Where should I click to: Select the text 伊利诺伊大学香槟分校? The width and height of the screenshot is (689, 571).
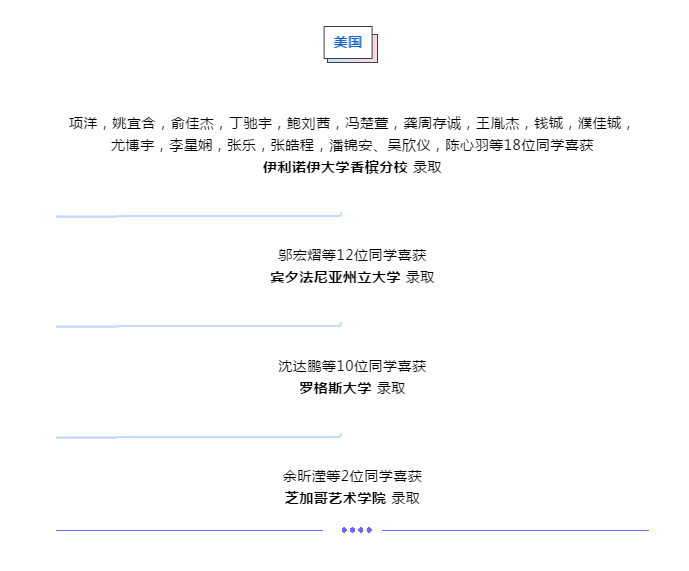(335, 167)
